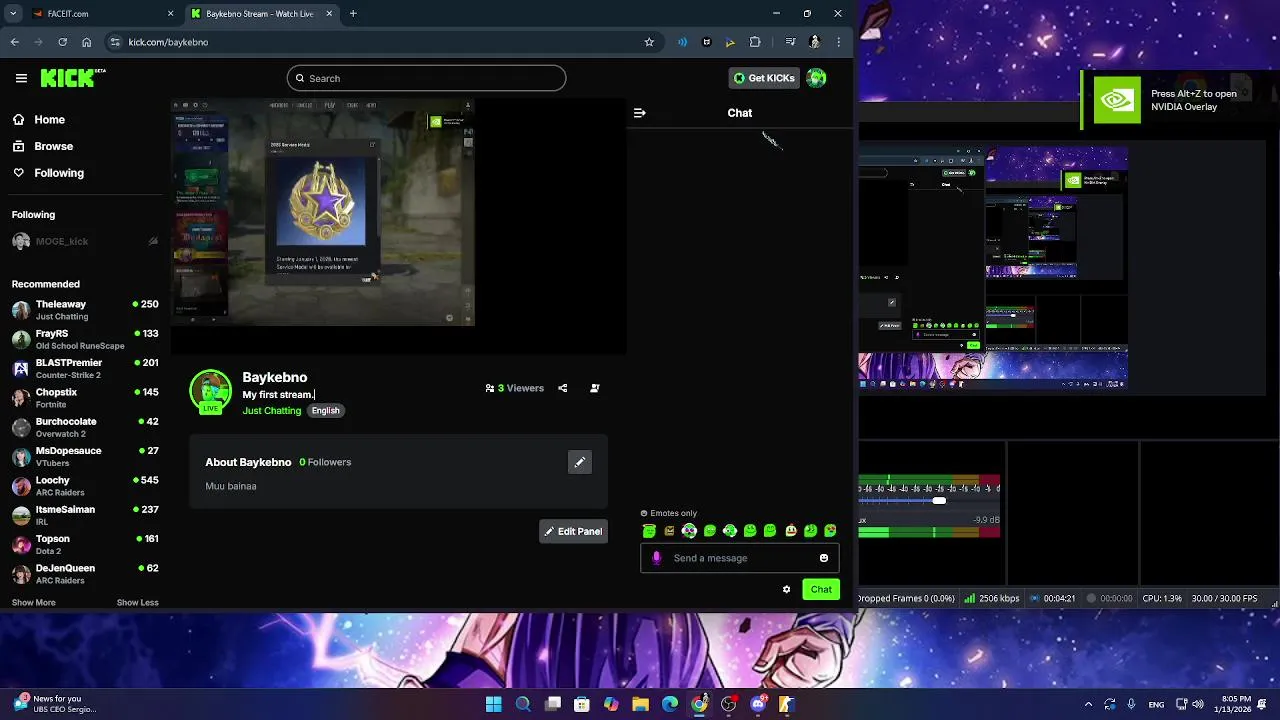Click the Get KICKs button
The height and width of the screenshot is (720, 1280).
764,78
